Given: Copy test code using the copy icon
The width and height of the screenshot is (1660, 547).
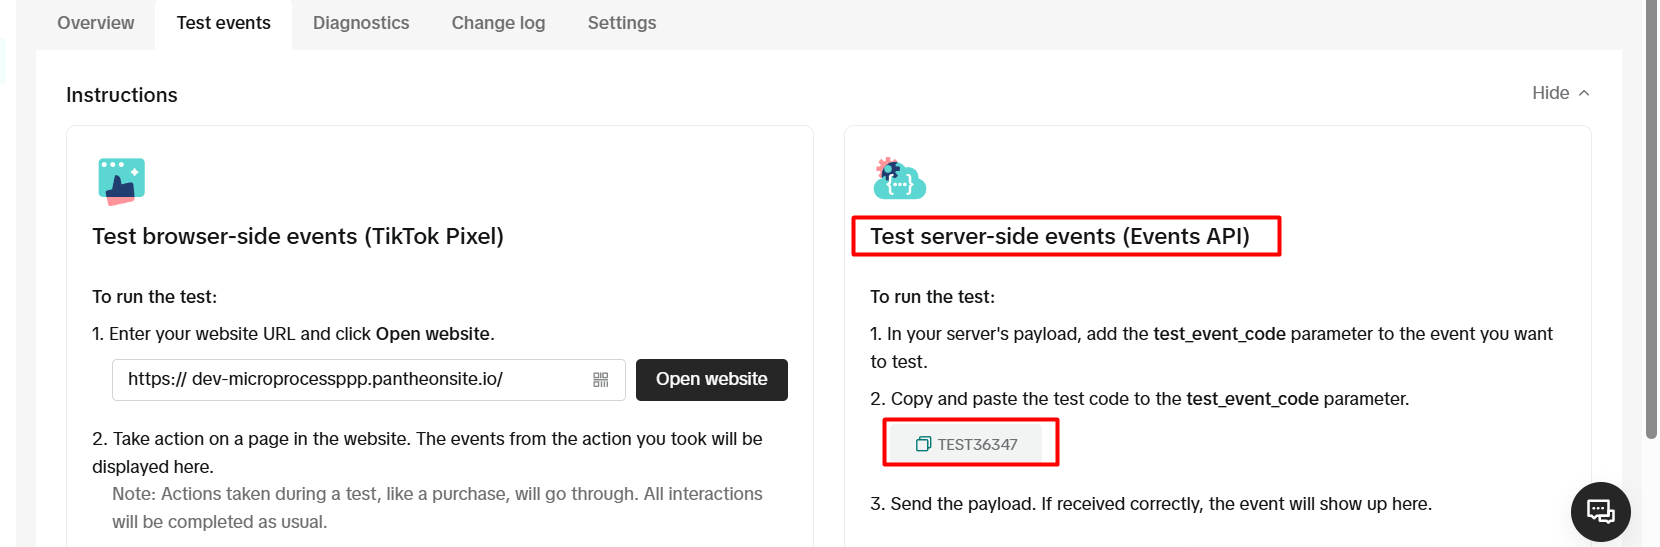Looking at the screenshot, I should [923, 444].
